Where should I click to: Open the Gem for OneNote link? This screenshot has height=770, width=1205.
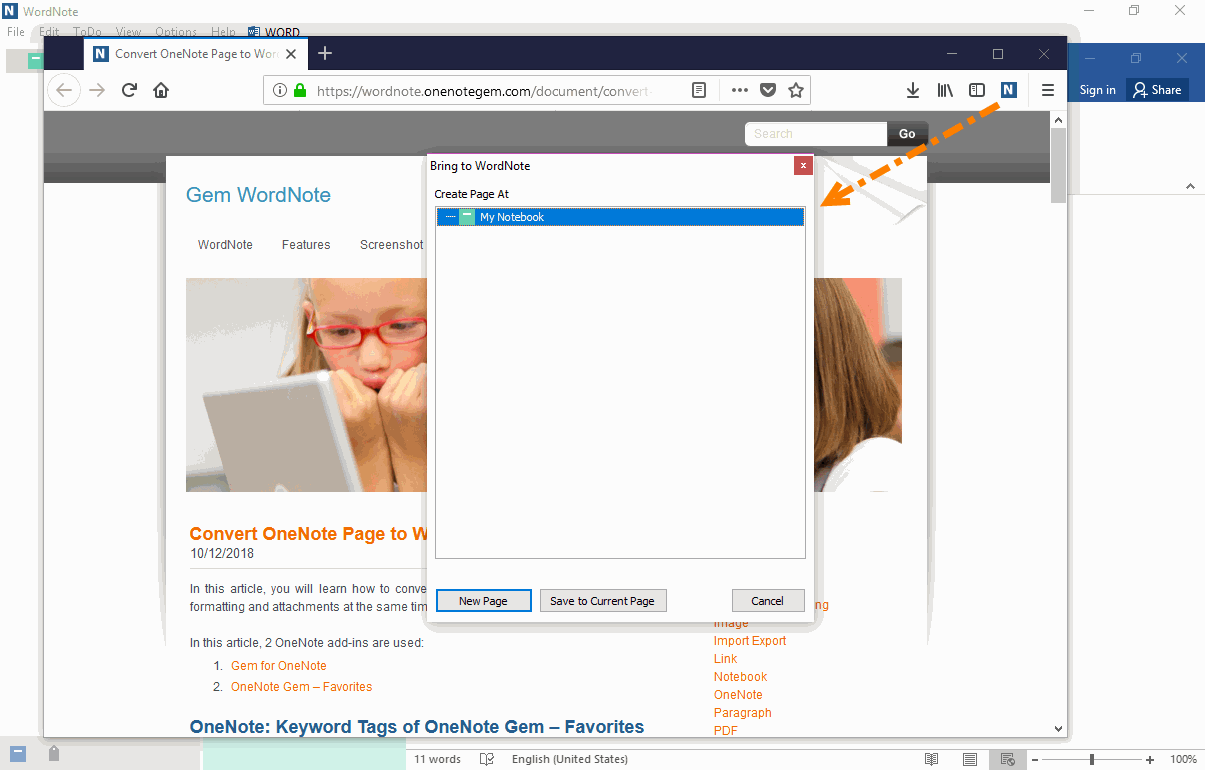coord(278,666)
